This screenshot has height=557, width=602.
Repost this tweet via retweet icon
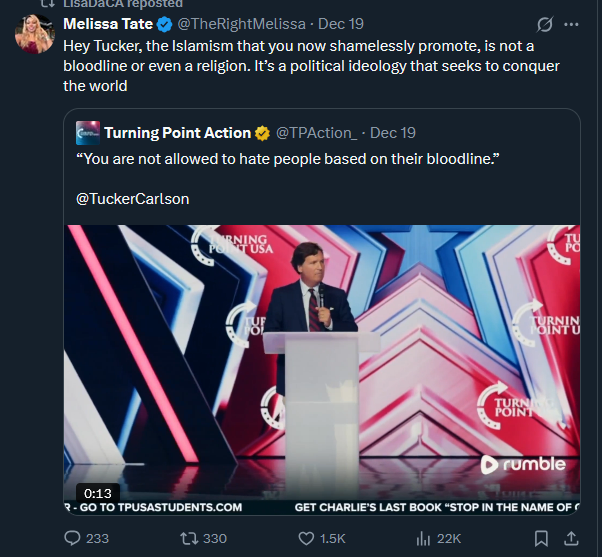tap(187, 538)
